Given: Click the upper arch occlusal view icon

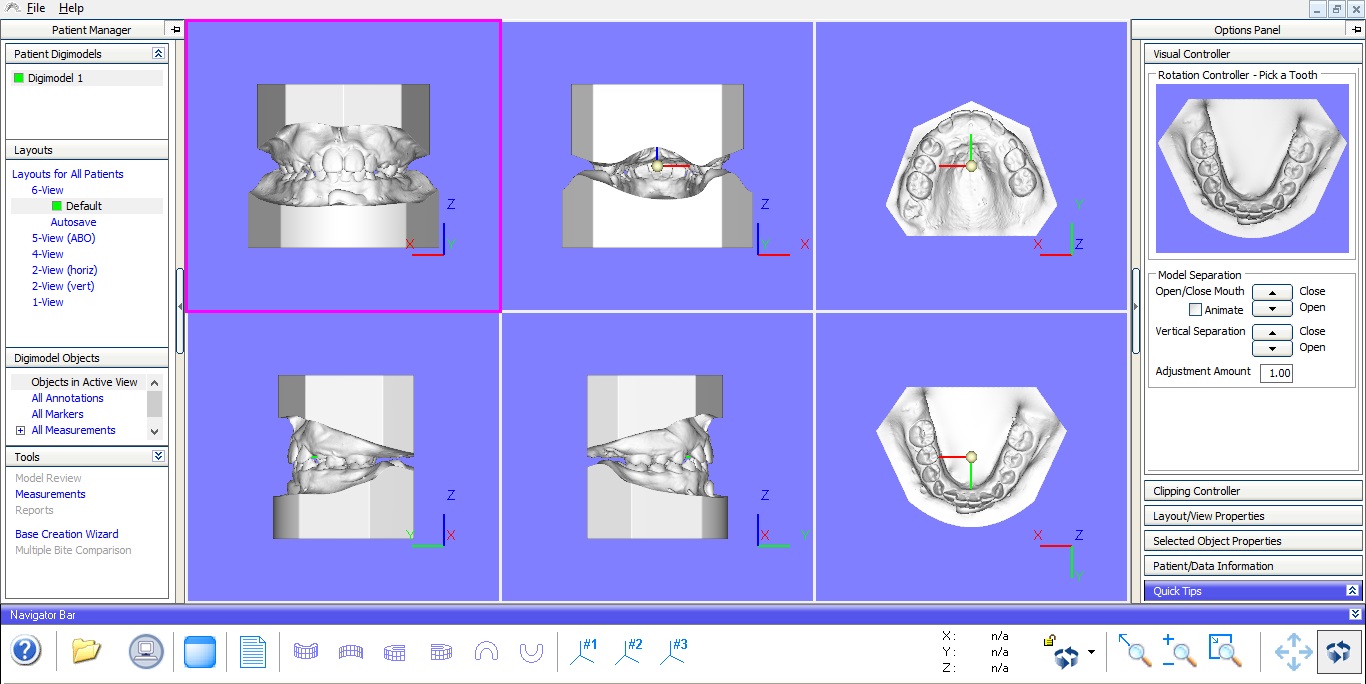Looking at the screenshot, I should click(x=487, y=652).
